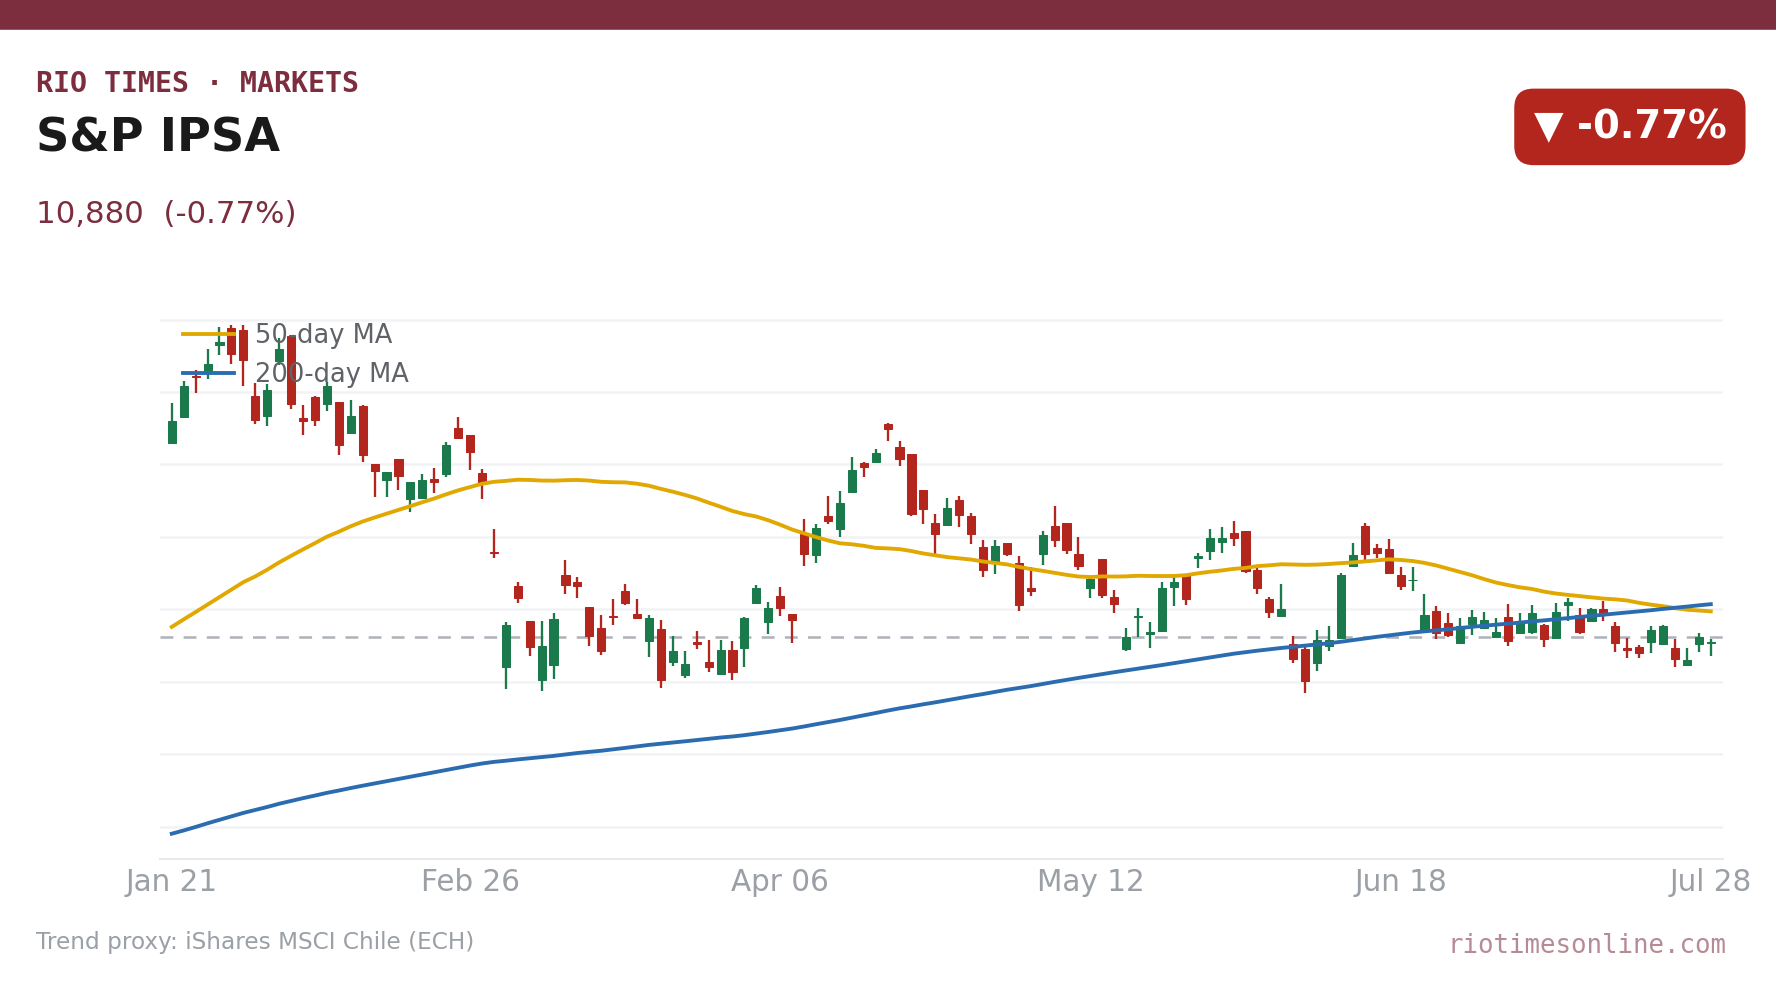Click the 'Jan 21' axis date label
This screenshot has width=1776, height=999.
point(171,882)
